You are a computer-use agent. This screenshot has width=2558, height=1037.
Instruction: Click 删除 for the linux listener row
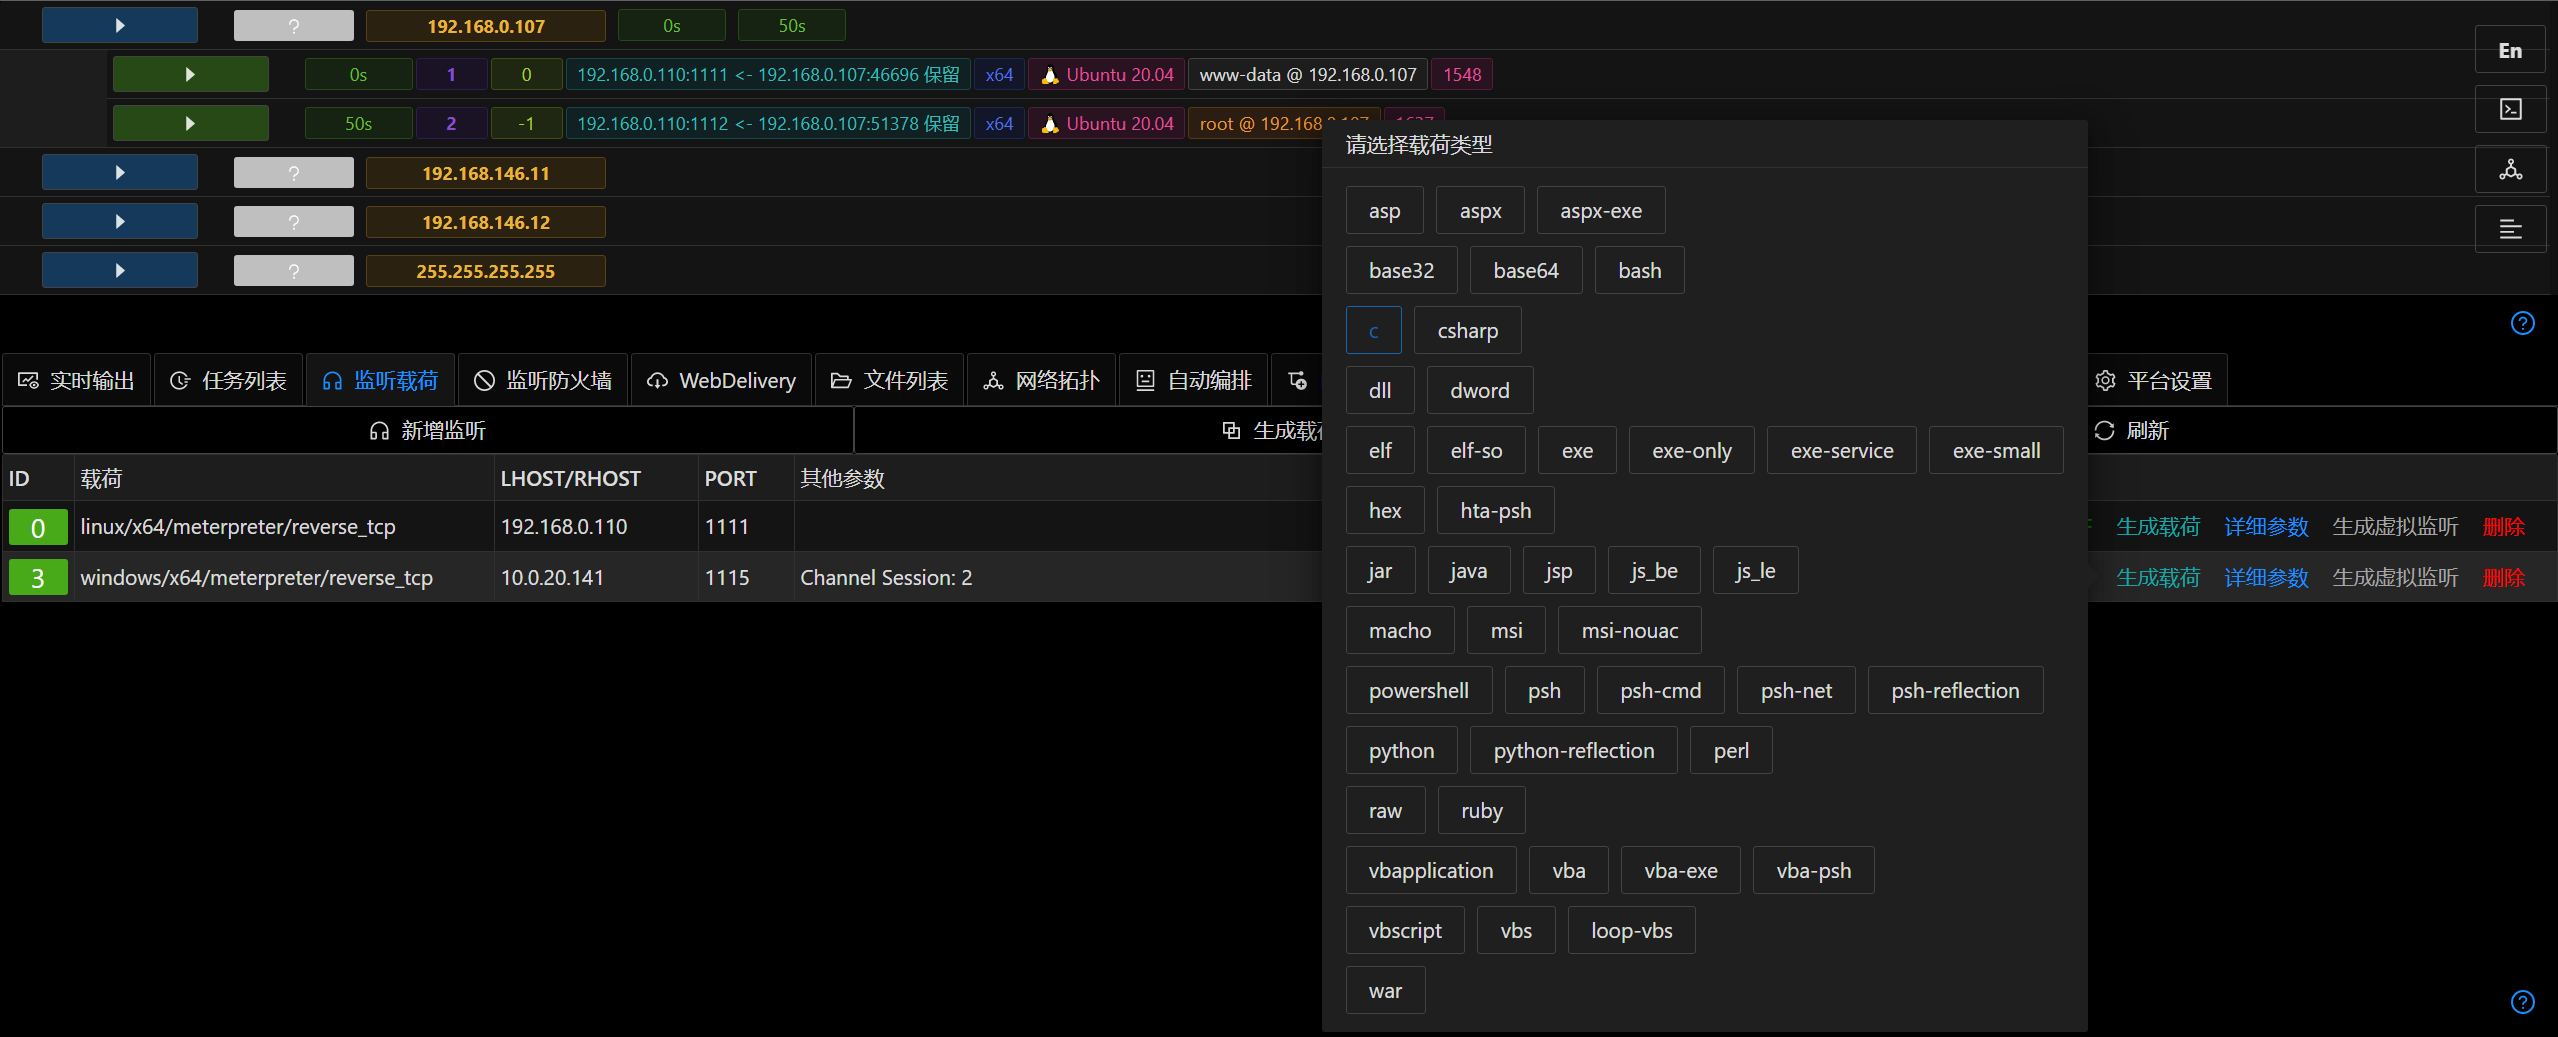coord(2504,526)
